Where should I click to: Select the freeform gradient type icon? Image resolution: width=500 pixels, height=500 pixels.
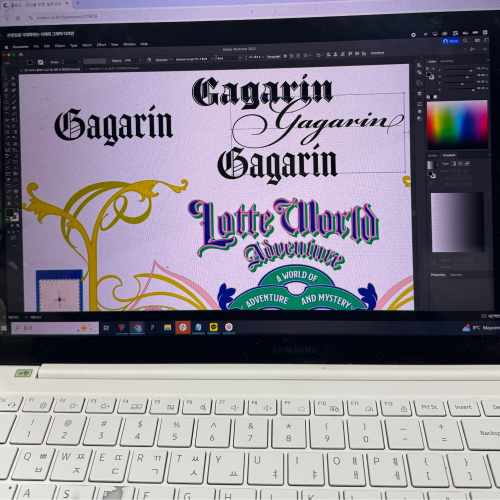tap(467, 164)
